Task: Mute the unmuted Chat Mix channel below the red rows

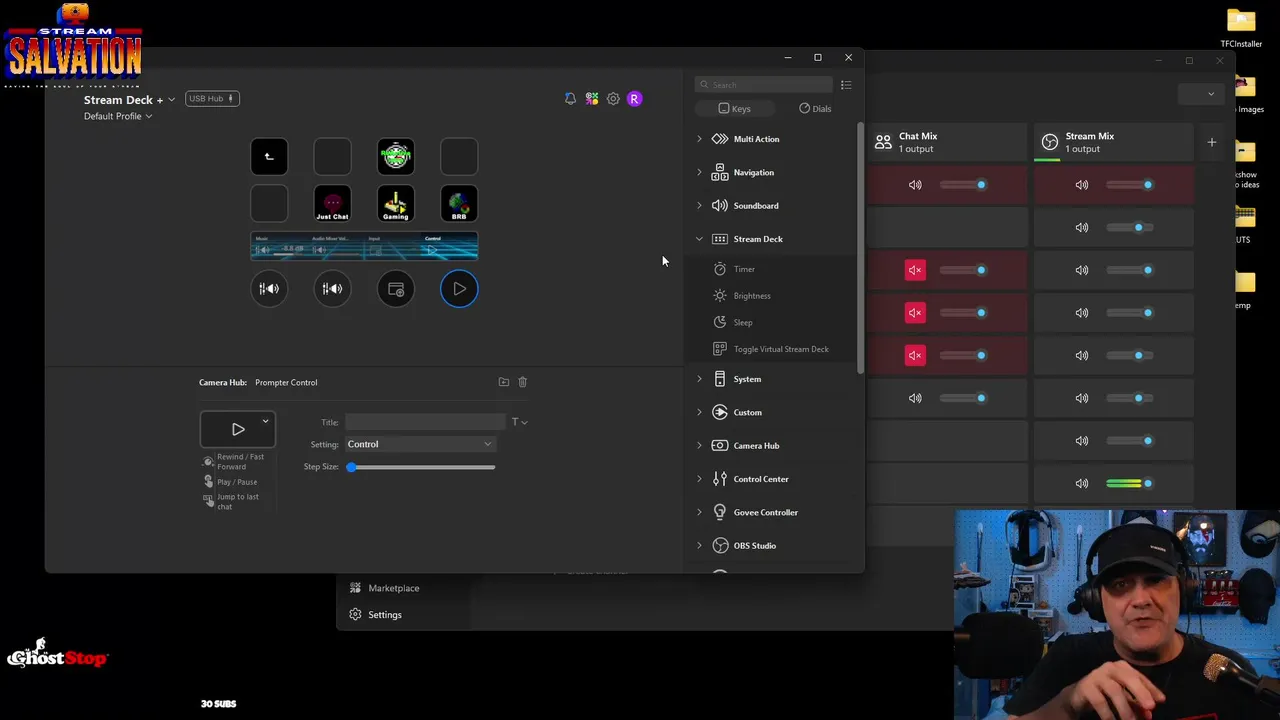Action: tap(915, 398)
